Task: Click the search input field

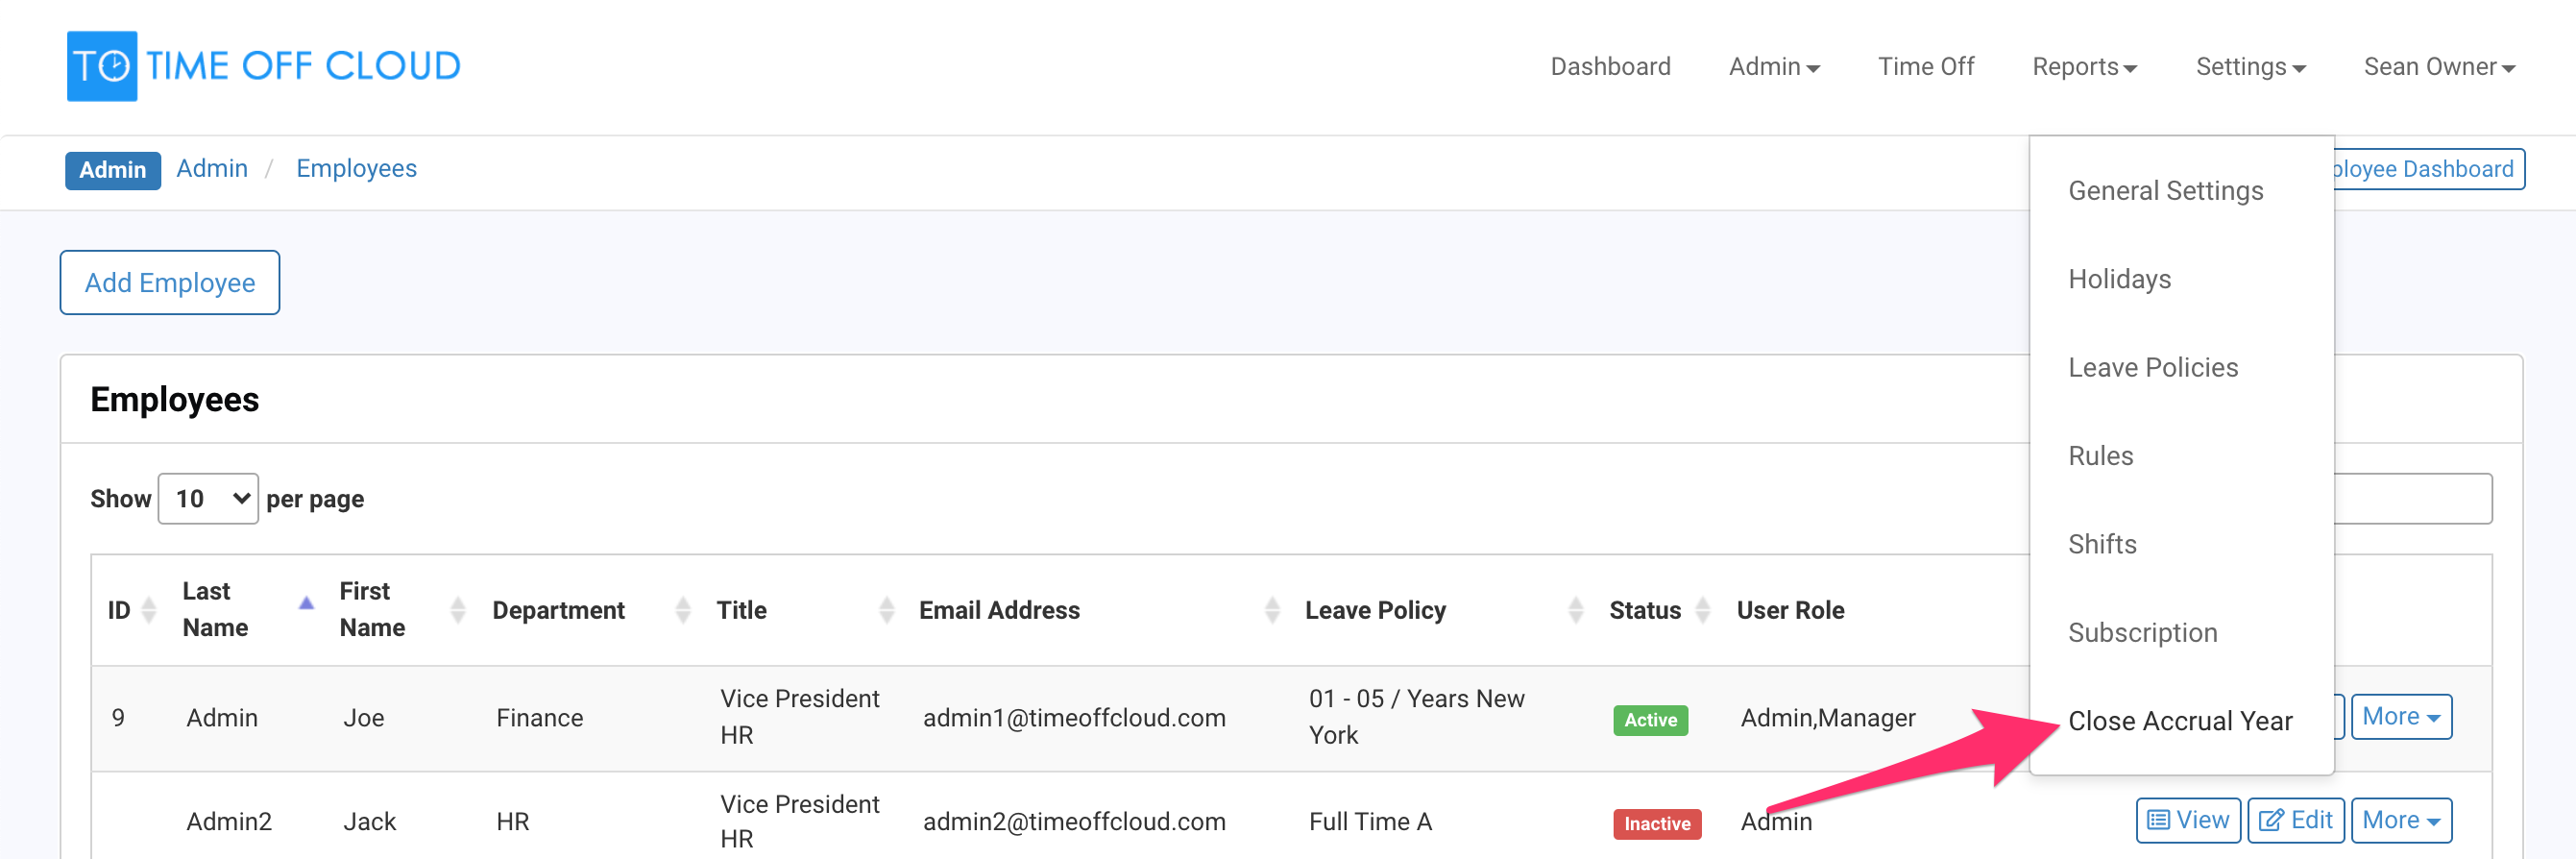Action: coord(2412,498)
